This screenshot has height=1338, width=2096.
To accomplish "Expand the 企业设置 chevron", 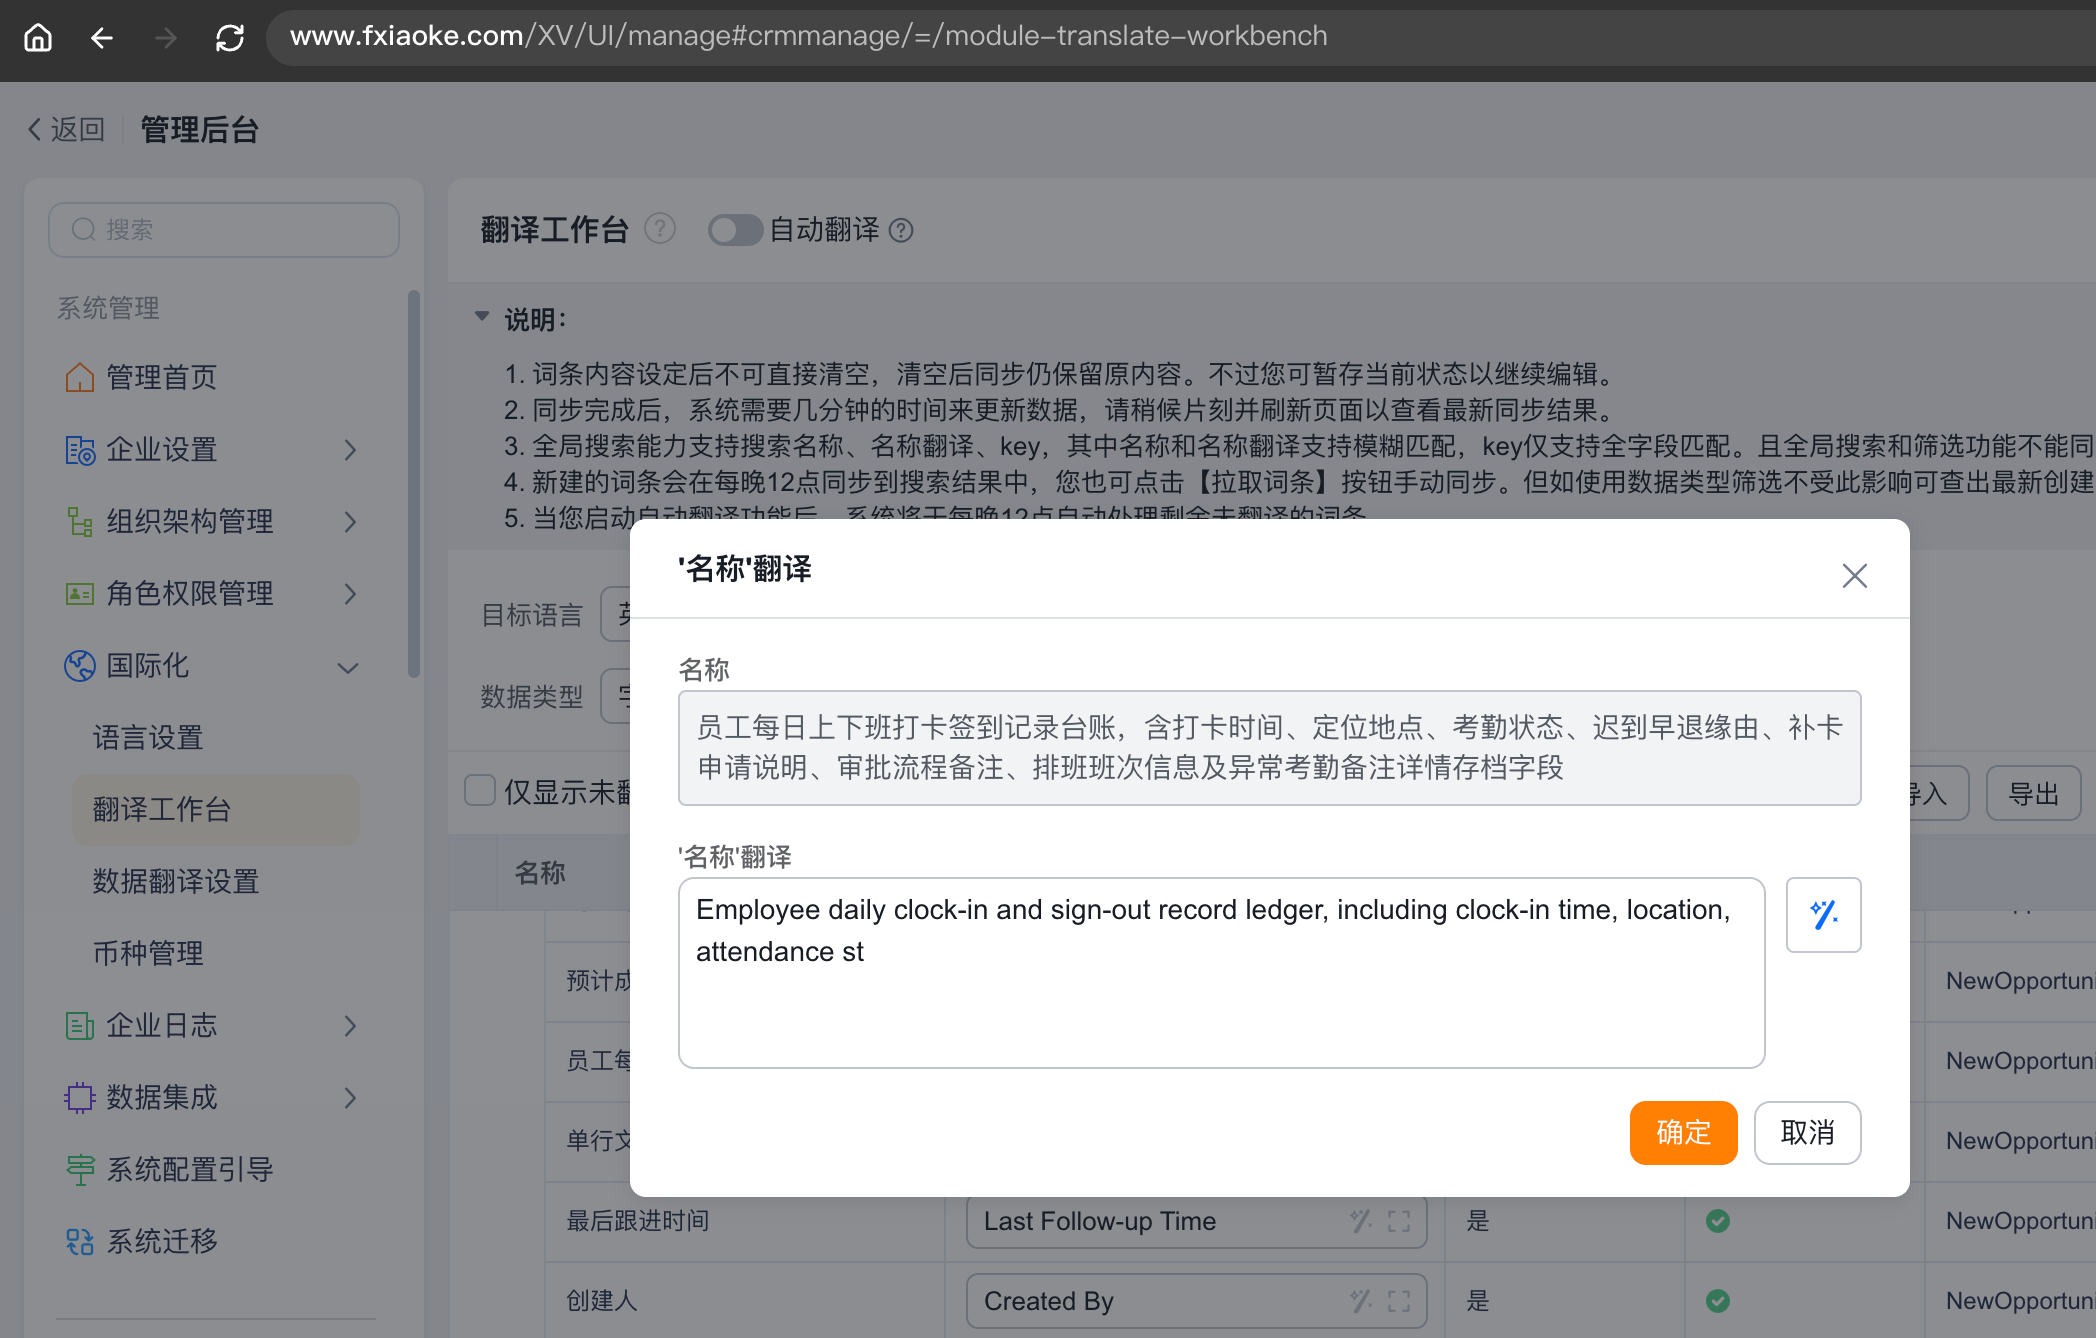I will pos(350,450).
